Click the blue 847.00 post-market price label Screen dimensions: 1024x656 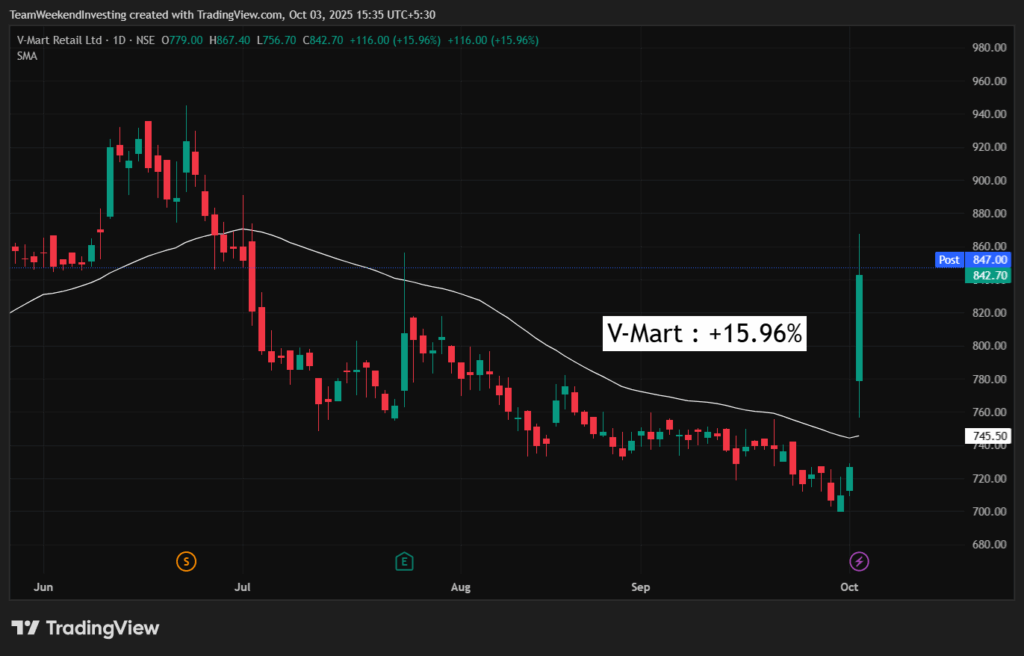point(988,259)
